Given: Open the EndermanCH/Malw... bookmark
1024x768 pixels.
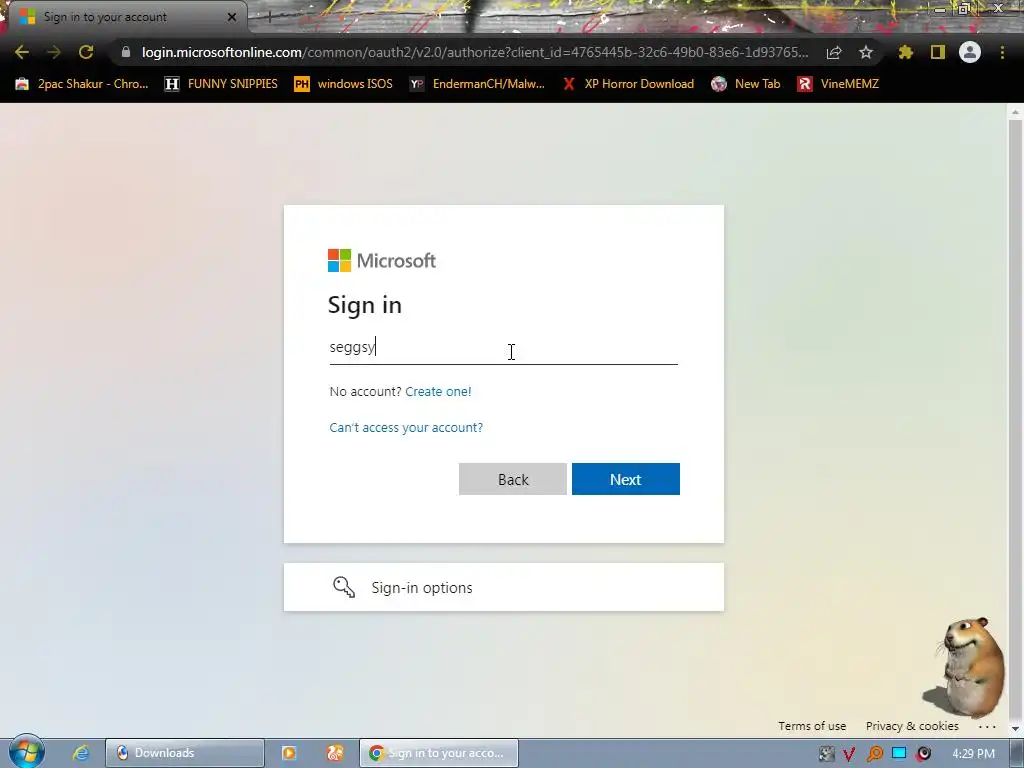Looking at the screenshot, I should point(477,84).
